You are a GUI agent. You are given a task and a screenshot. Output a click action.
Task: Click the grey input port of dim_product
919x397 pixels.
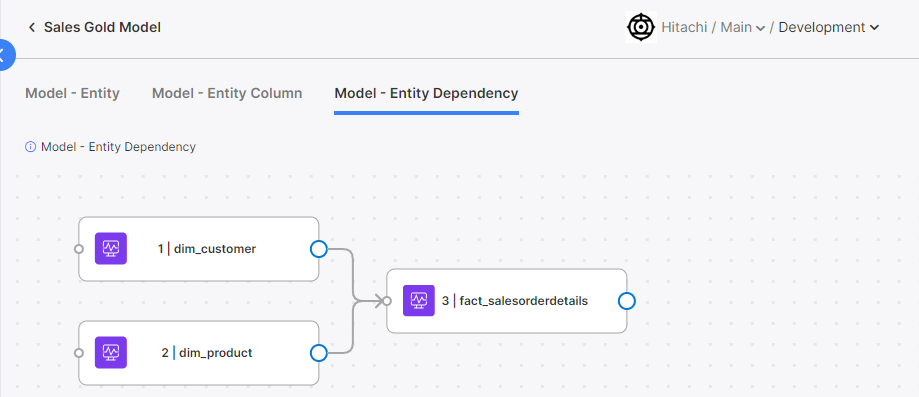pos(79,353)
